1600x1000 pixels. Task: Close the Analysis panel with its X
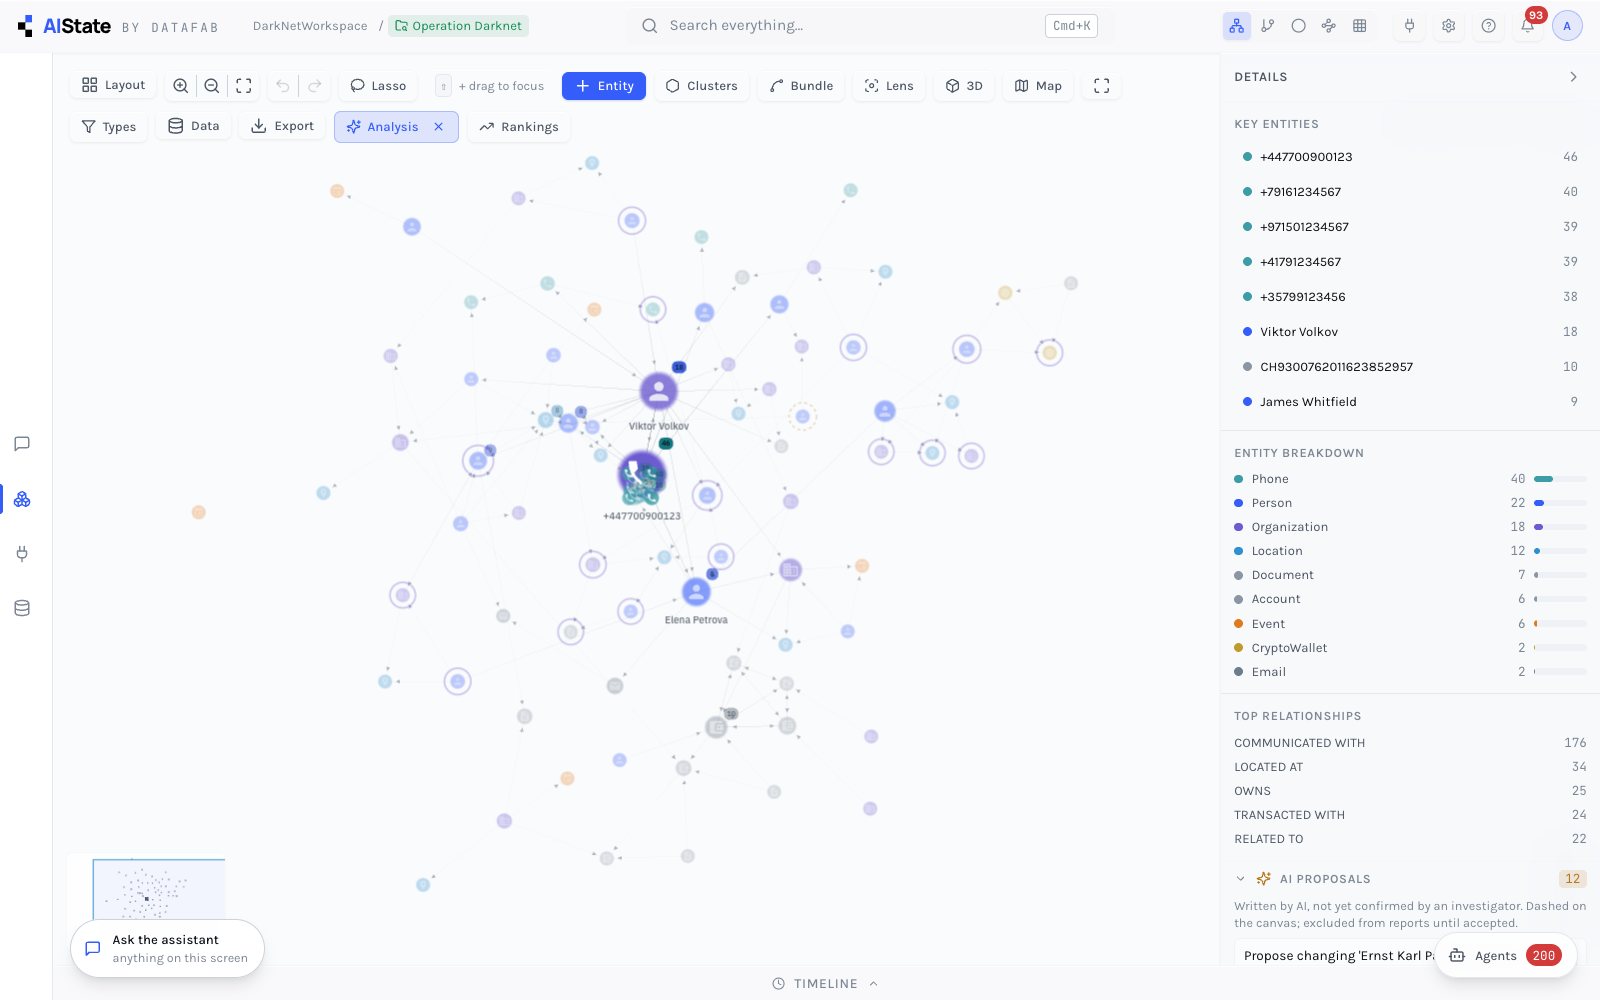[439, 127]
